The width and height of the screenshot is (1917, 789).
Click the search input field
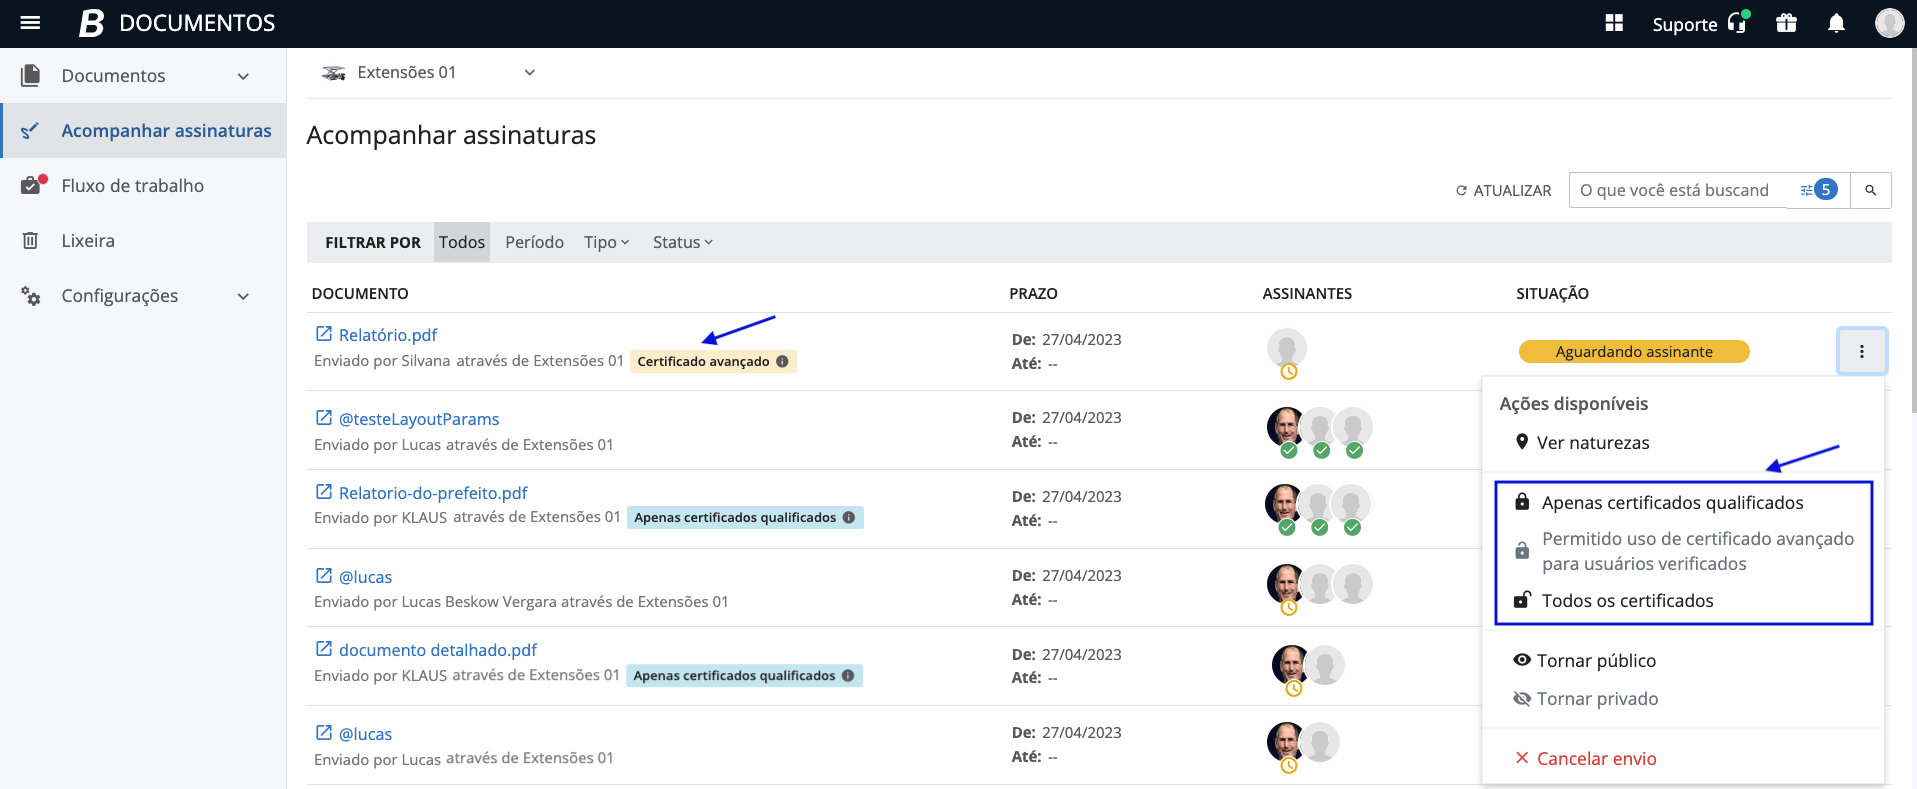1675,190
